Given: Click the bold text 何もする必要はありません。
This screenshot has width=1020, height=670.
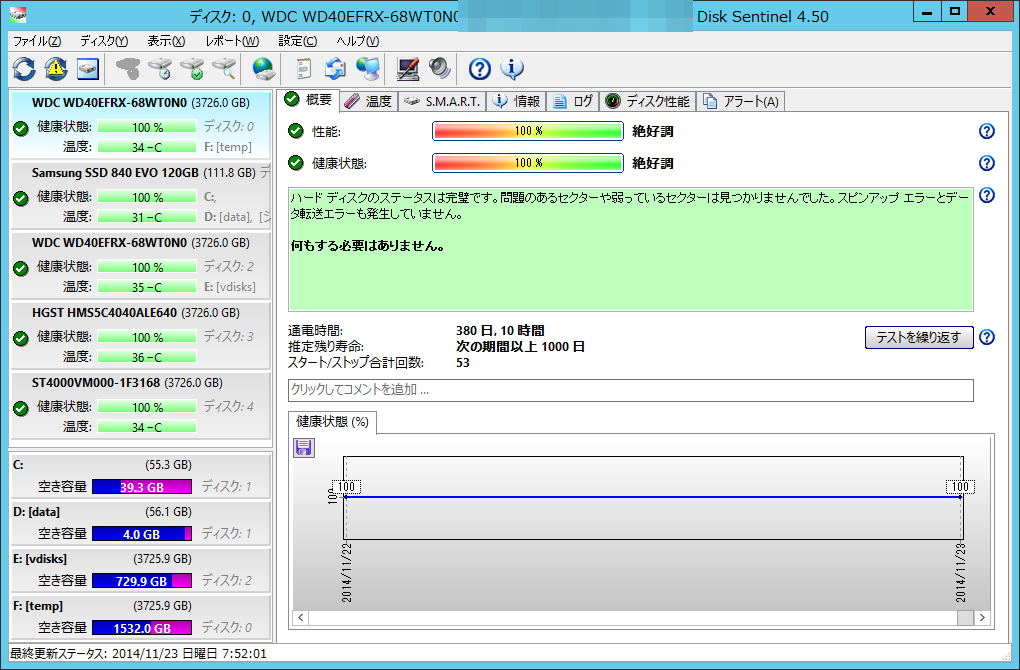Looking at the screenshot, I should tap(368, 246).
